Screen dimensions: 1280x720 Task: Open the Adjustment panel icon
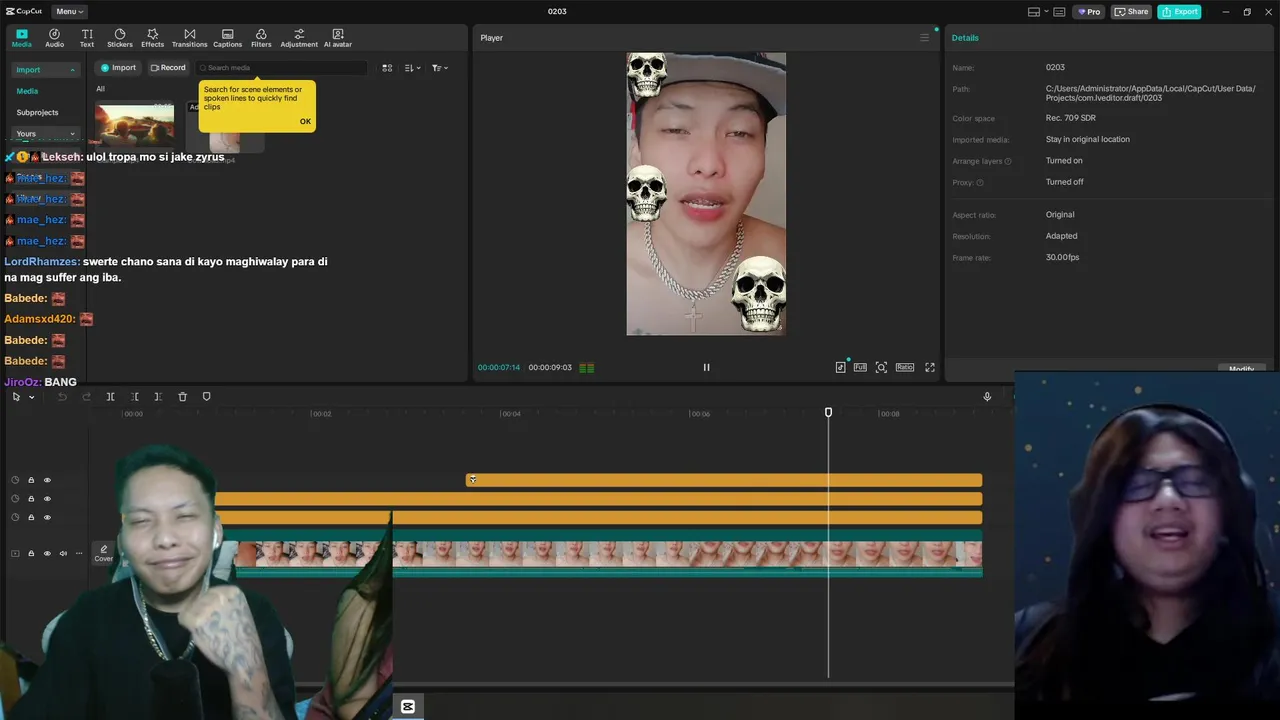(x=299, y=38)
